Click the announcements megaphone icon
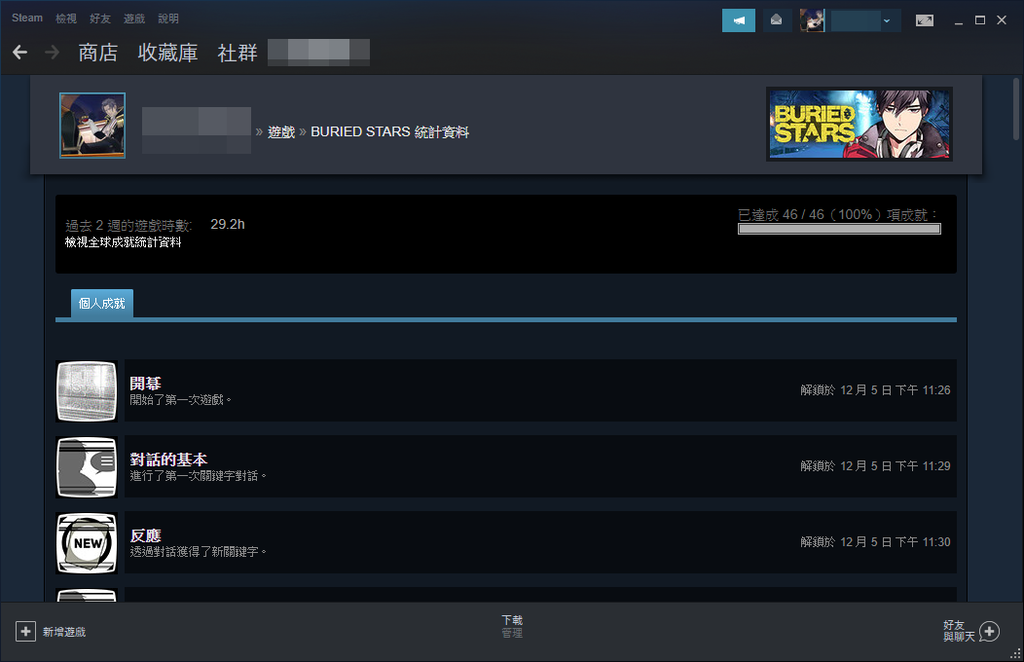1024x662 pixels. pos(739,20)
